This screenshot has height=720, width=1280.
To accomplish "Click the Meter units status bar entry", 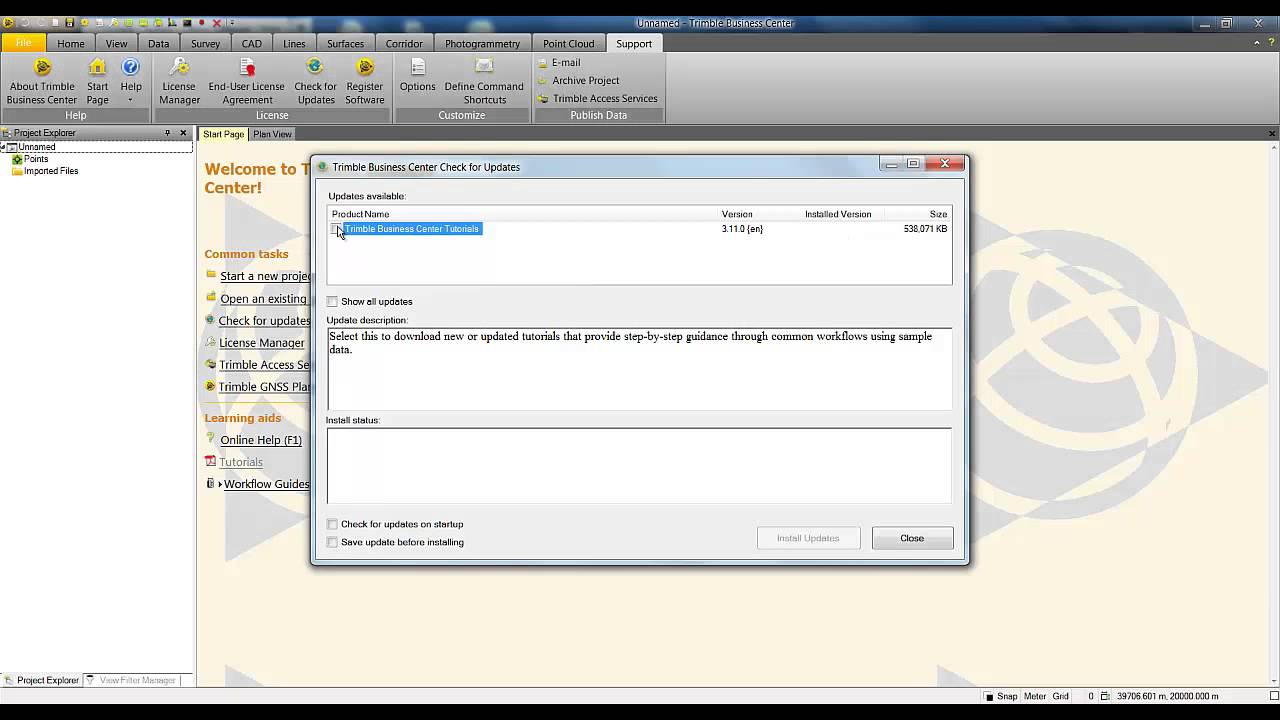I will pos(1035,696).
